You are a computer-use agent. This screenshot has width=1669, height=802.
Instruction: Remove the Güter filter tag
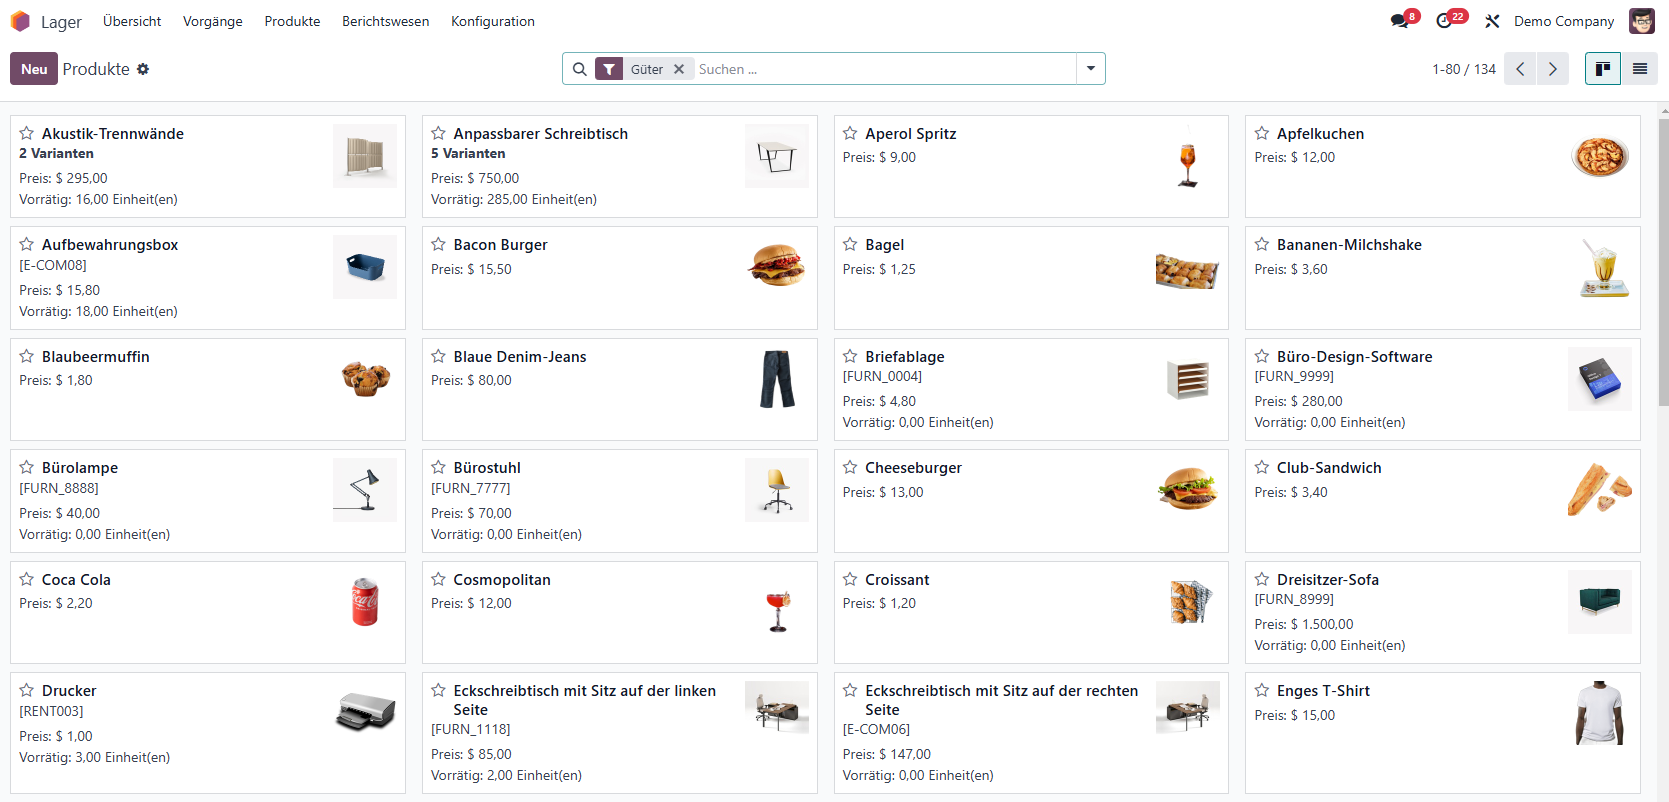click(679, 69)
